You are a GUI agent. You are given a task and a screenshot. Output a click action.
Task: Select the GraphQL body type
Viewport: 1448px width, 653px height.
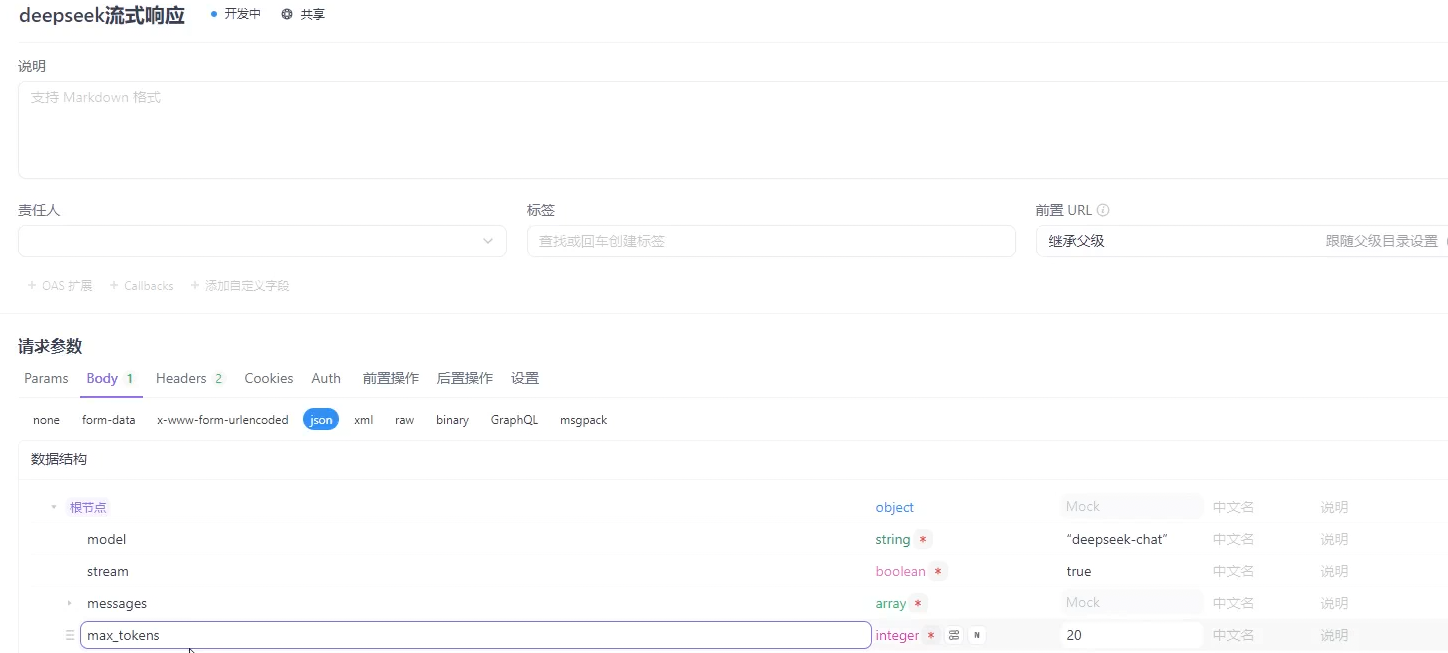514,420
